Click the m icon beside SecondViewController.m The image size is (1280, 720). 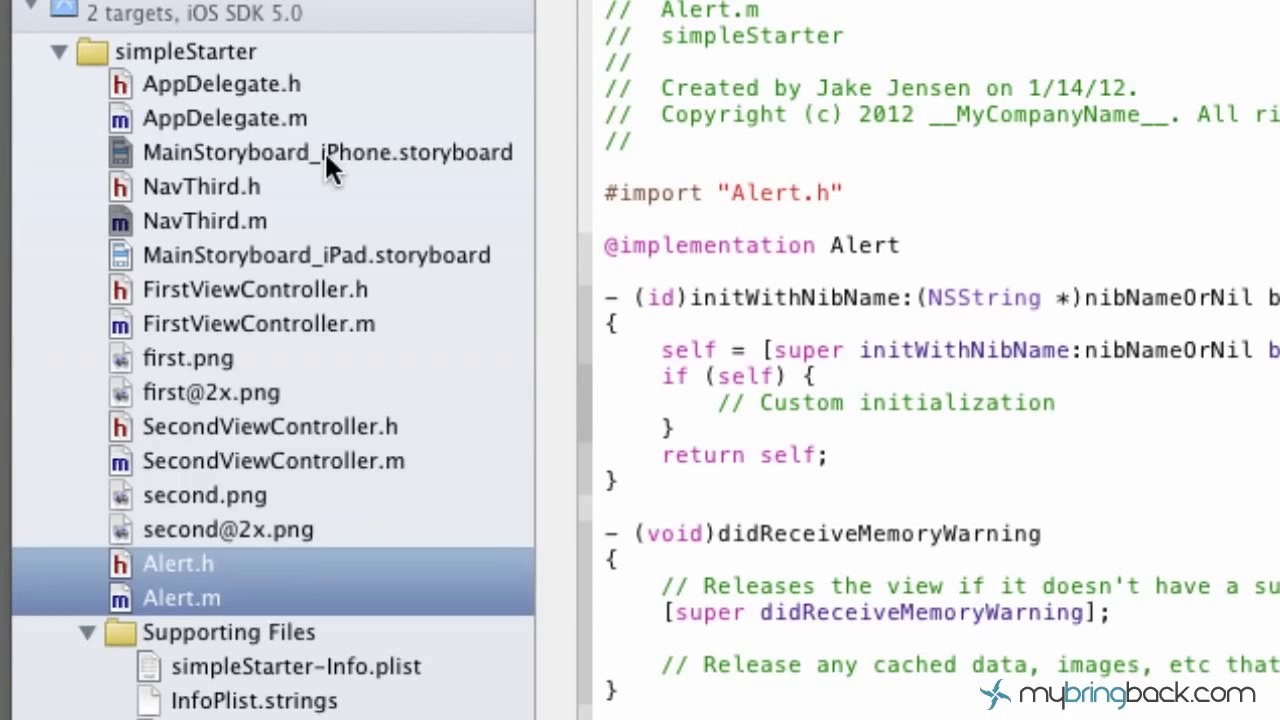[x=120, y=462]
